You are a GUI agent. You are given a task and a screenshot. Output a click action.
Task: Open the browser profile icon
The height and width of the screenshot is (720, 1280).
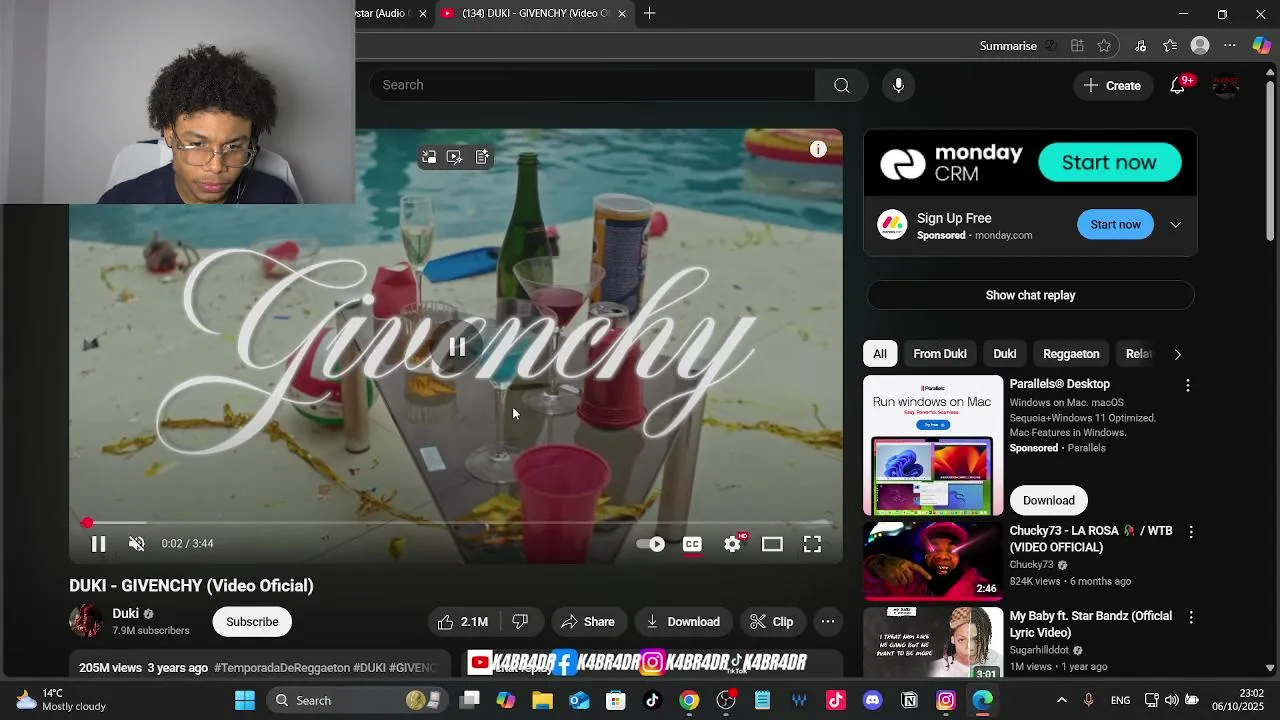[x=1200, y=46]
